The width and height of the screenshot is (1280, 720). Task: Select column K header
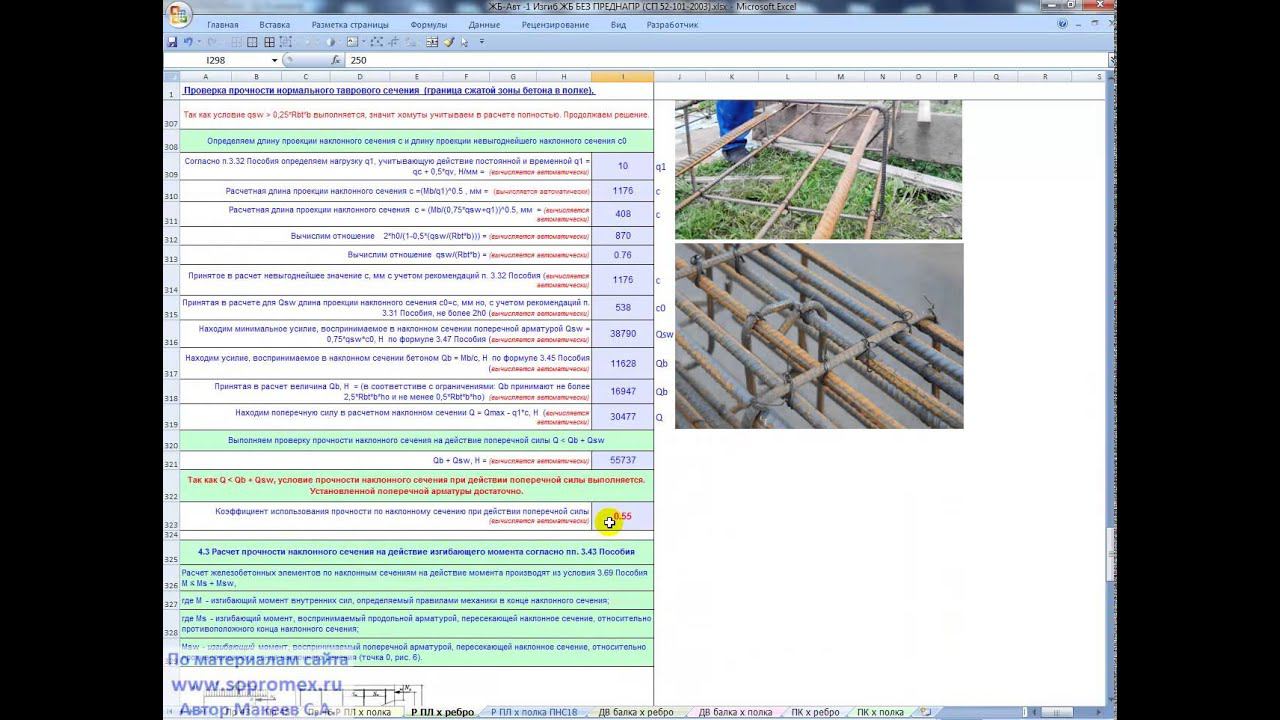click(731, 77)
